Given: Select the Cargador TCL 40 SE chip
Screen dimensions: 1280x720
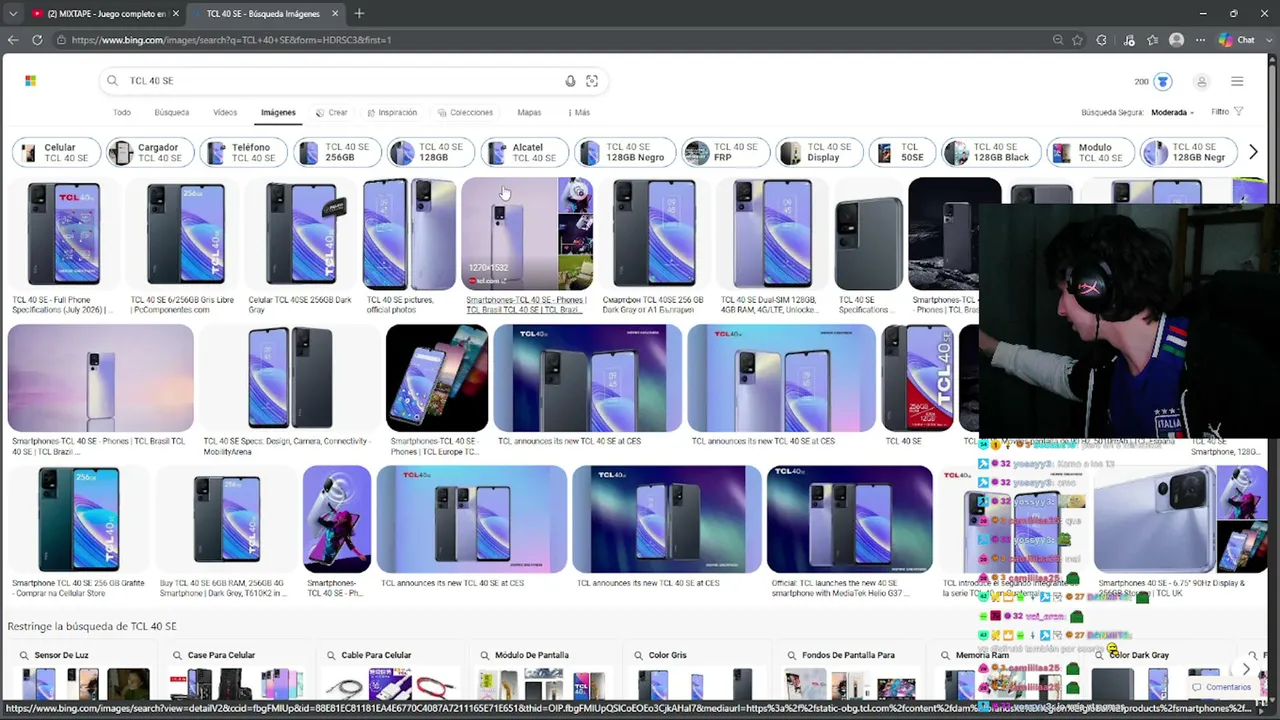Looking at the screenshot, I should tap(150, 153).
